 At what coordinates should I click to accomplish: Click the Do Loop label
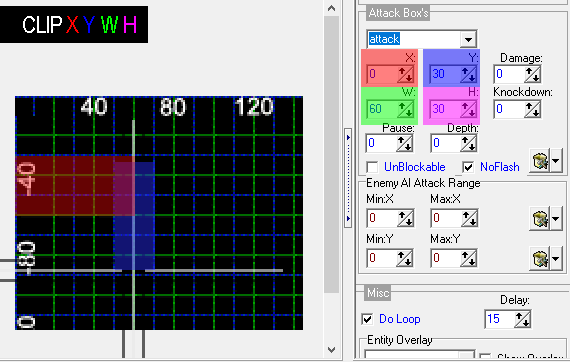(x=400, y=319)
